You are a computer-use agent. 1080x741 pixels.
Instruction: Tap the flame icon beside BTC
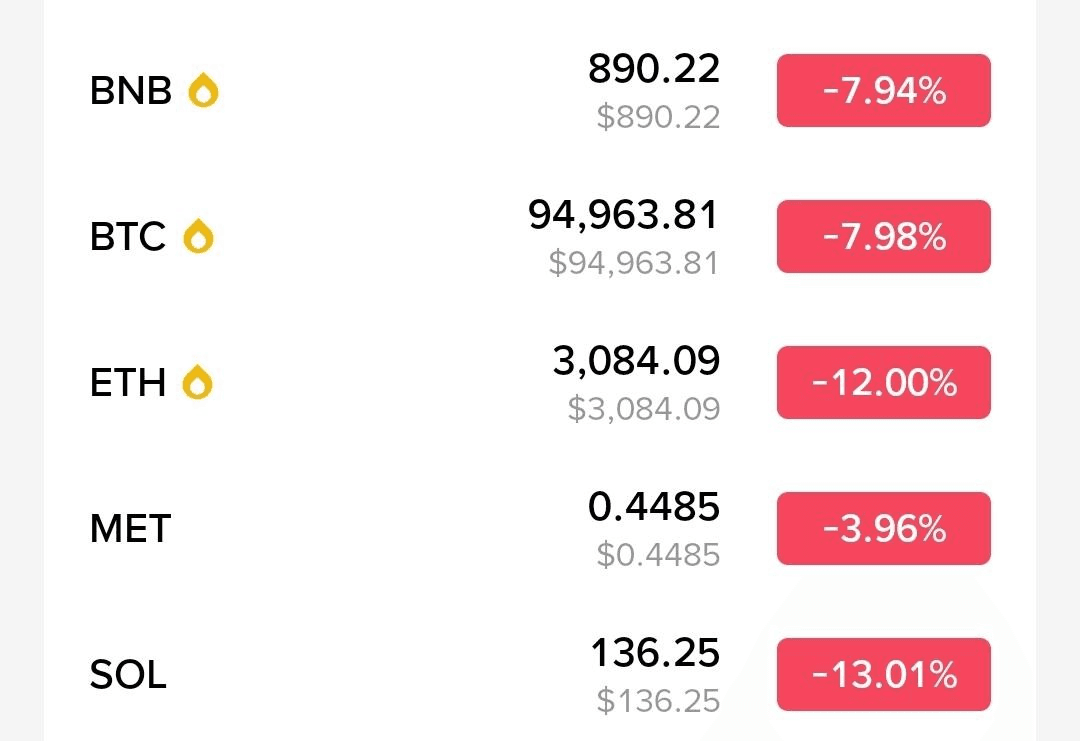(198, 237)
